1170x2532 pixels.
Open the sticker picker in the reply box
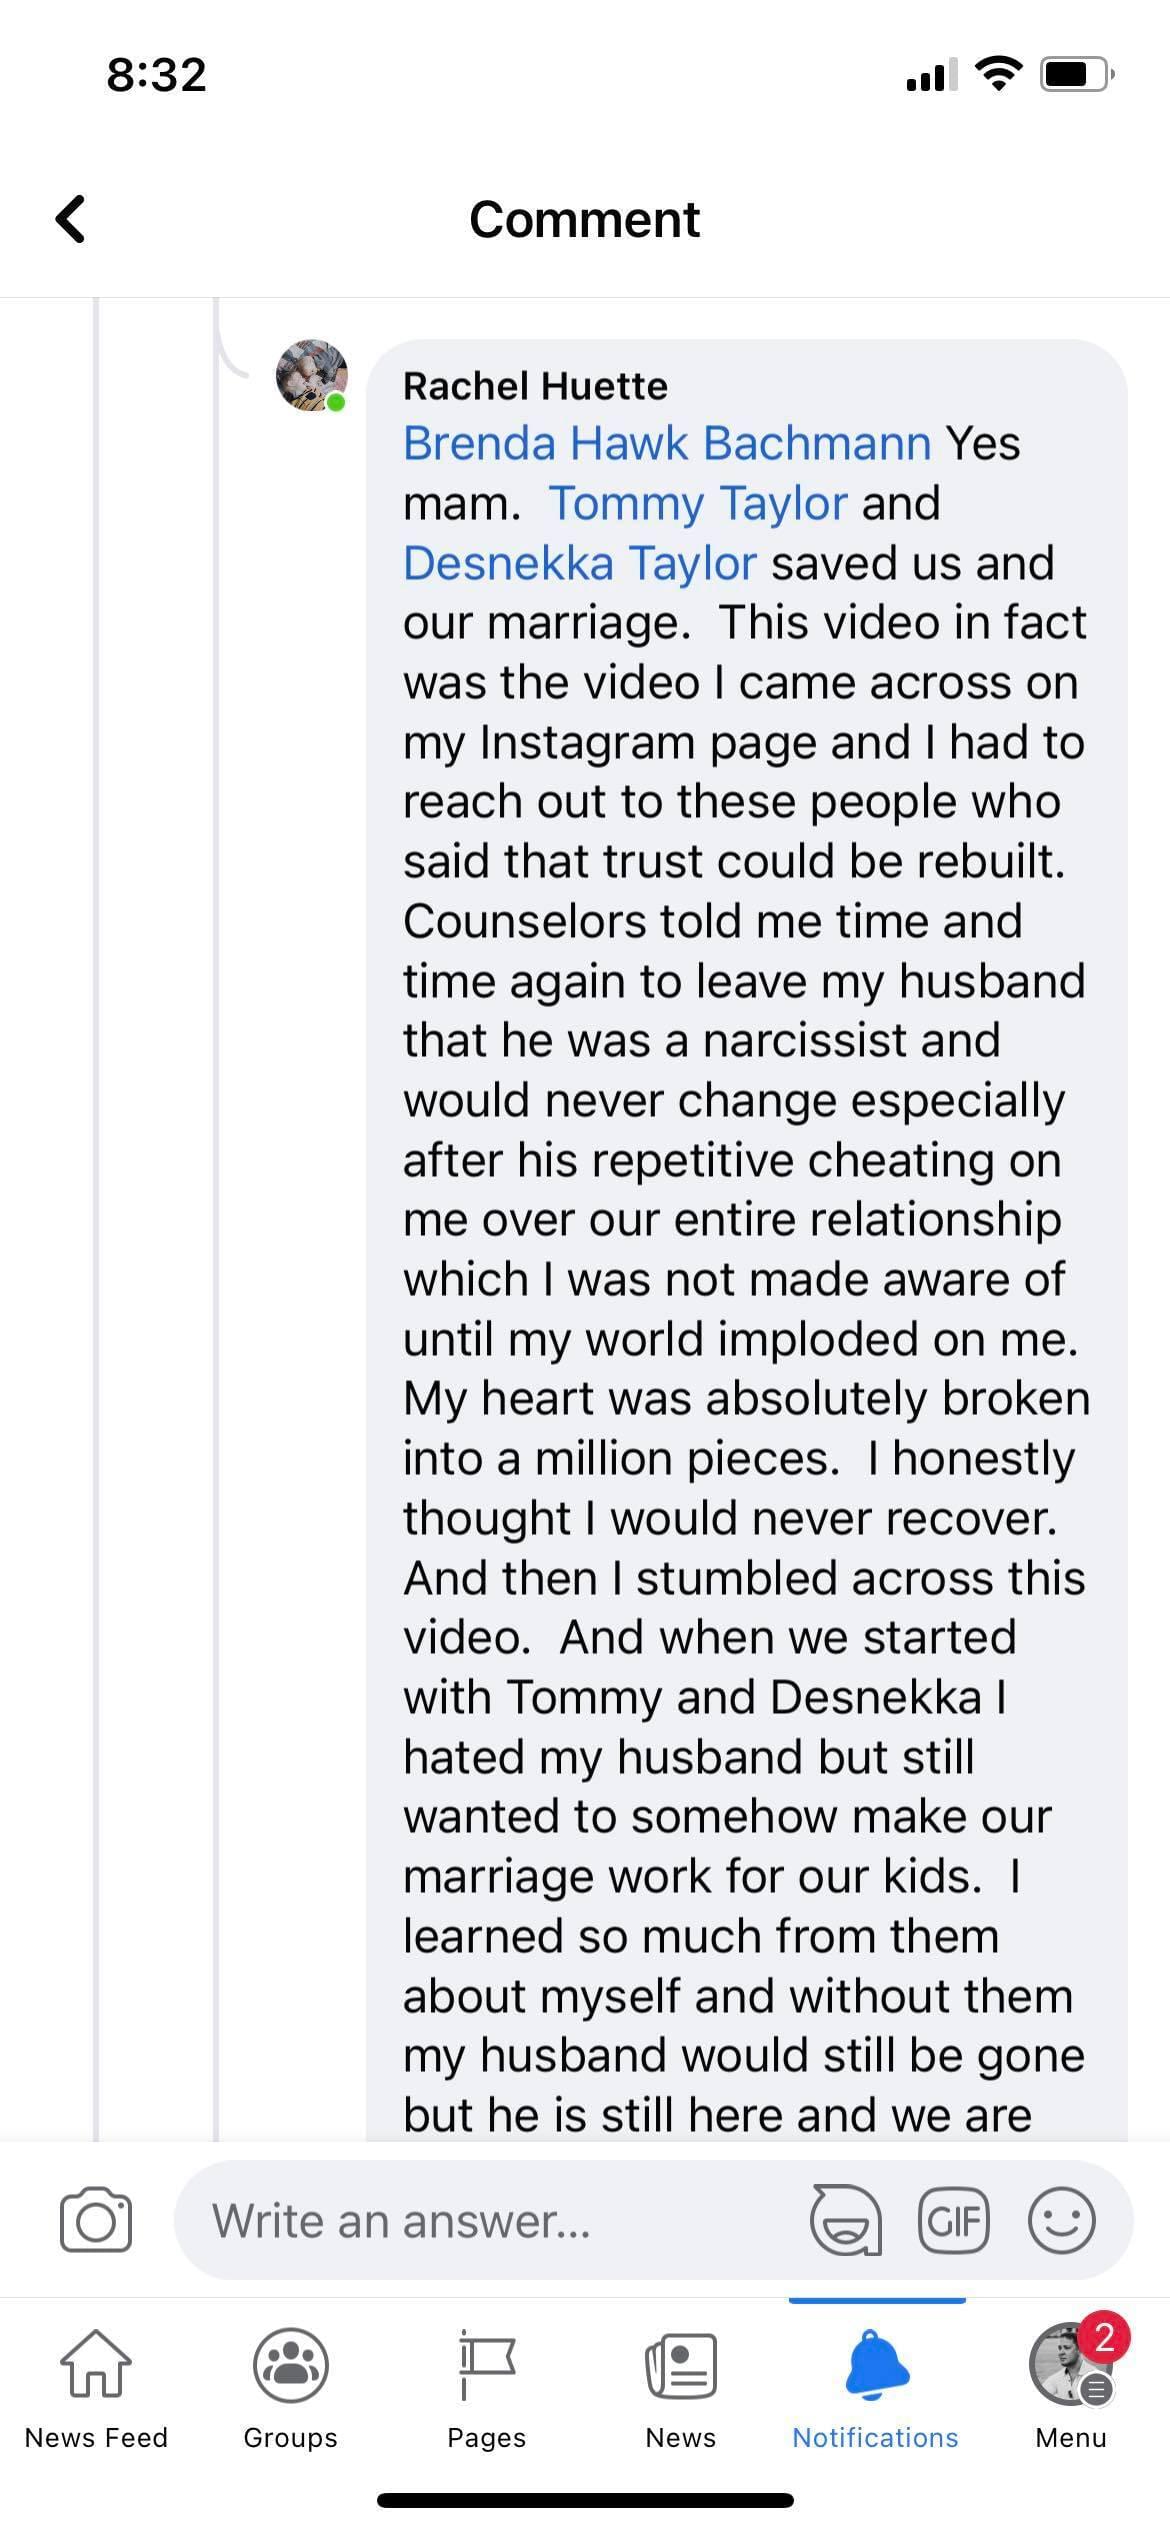(845, 2220)
